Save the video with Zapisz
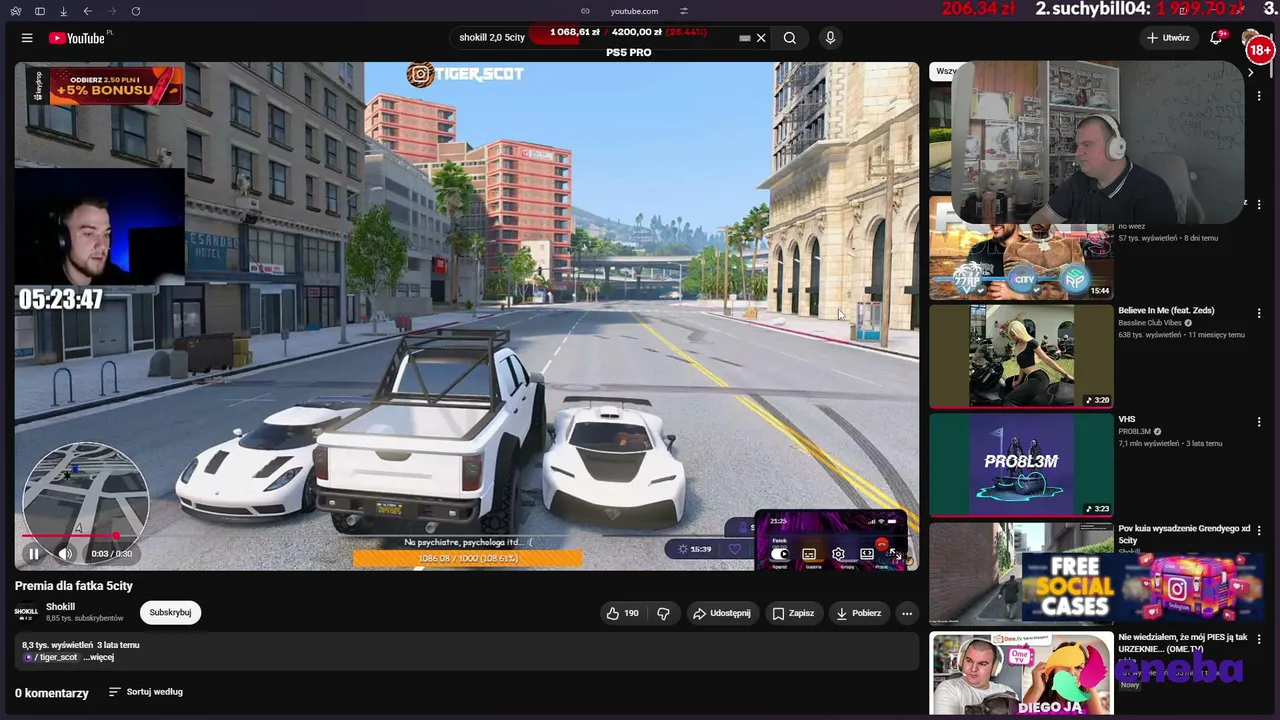 coord(793,613)
